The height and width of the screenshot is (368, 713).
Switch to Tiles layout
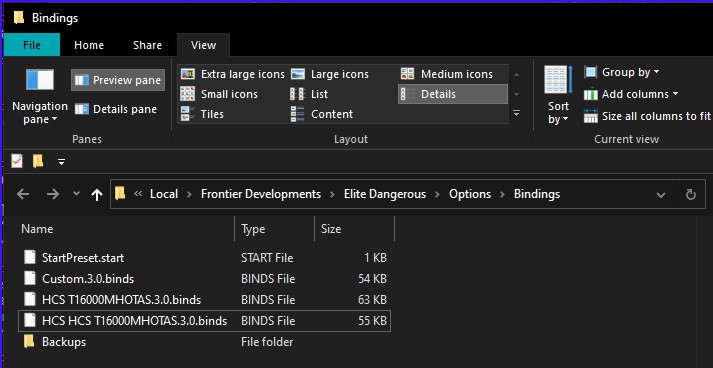coord(202,114)
